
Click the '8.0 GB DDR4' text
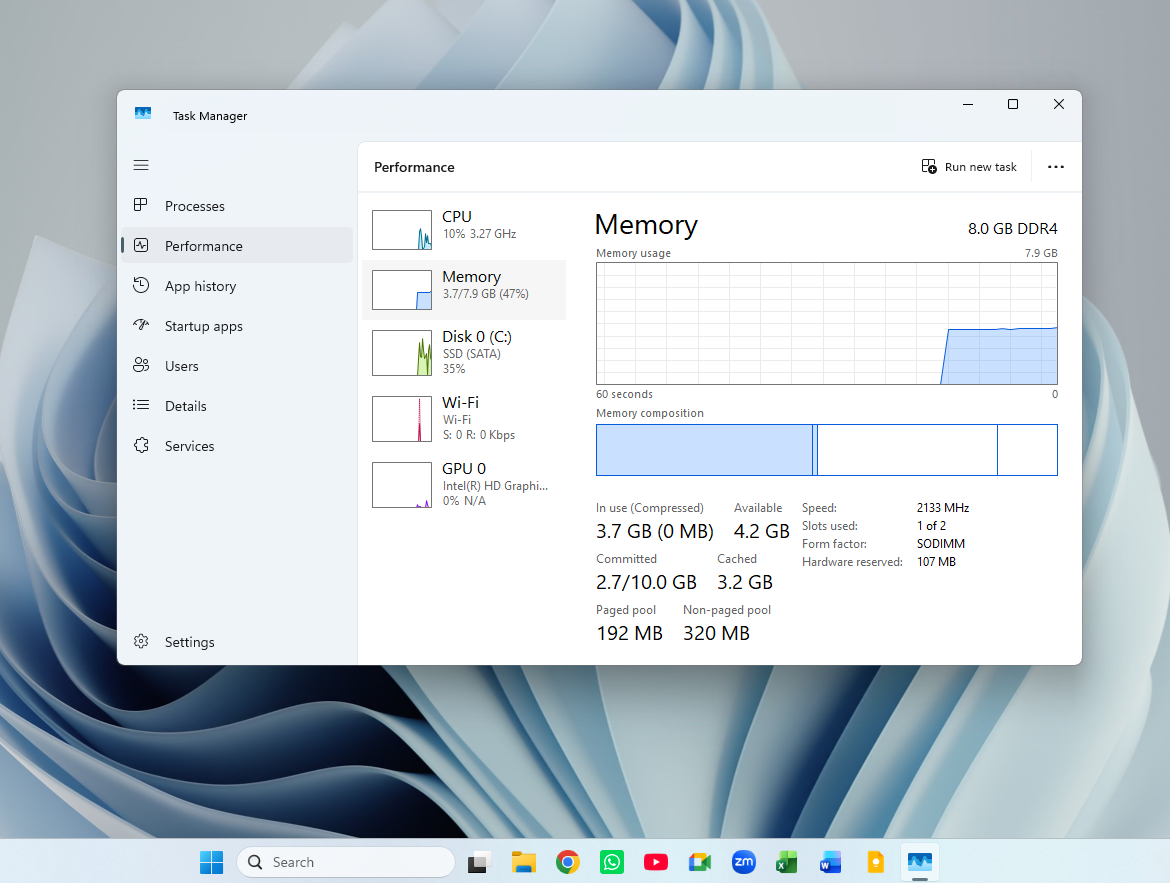coord(1013,228)
